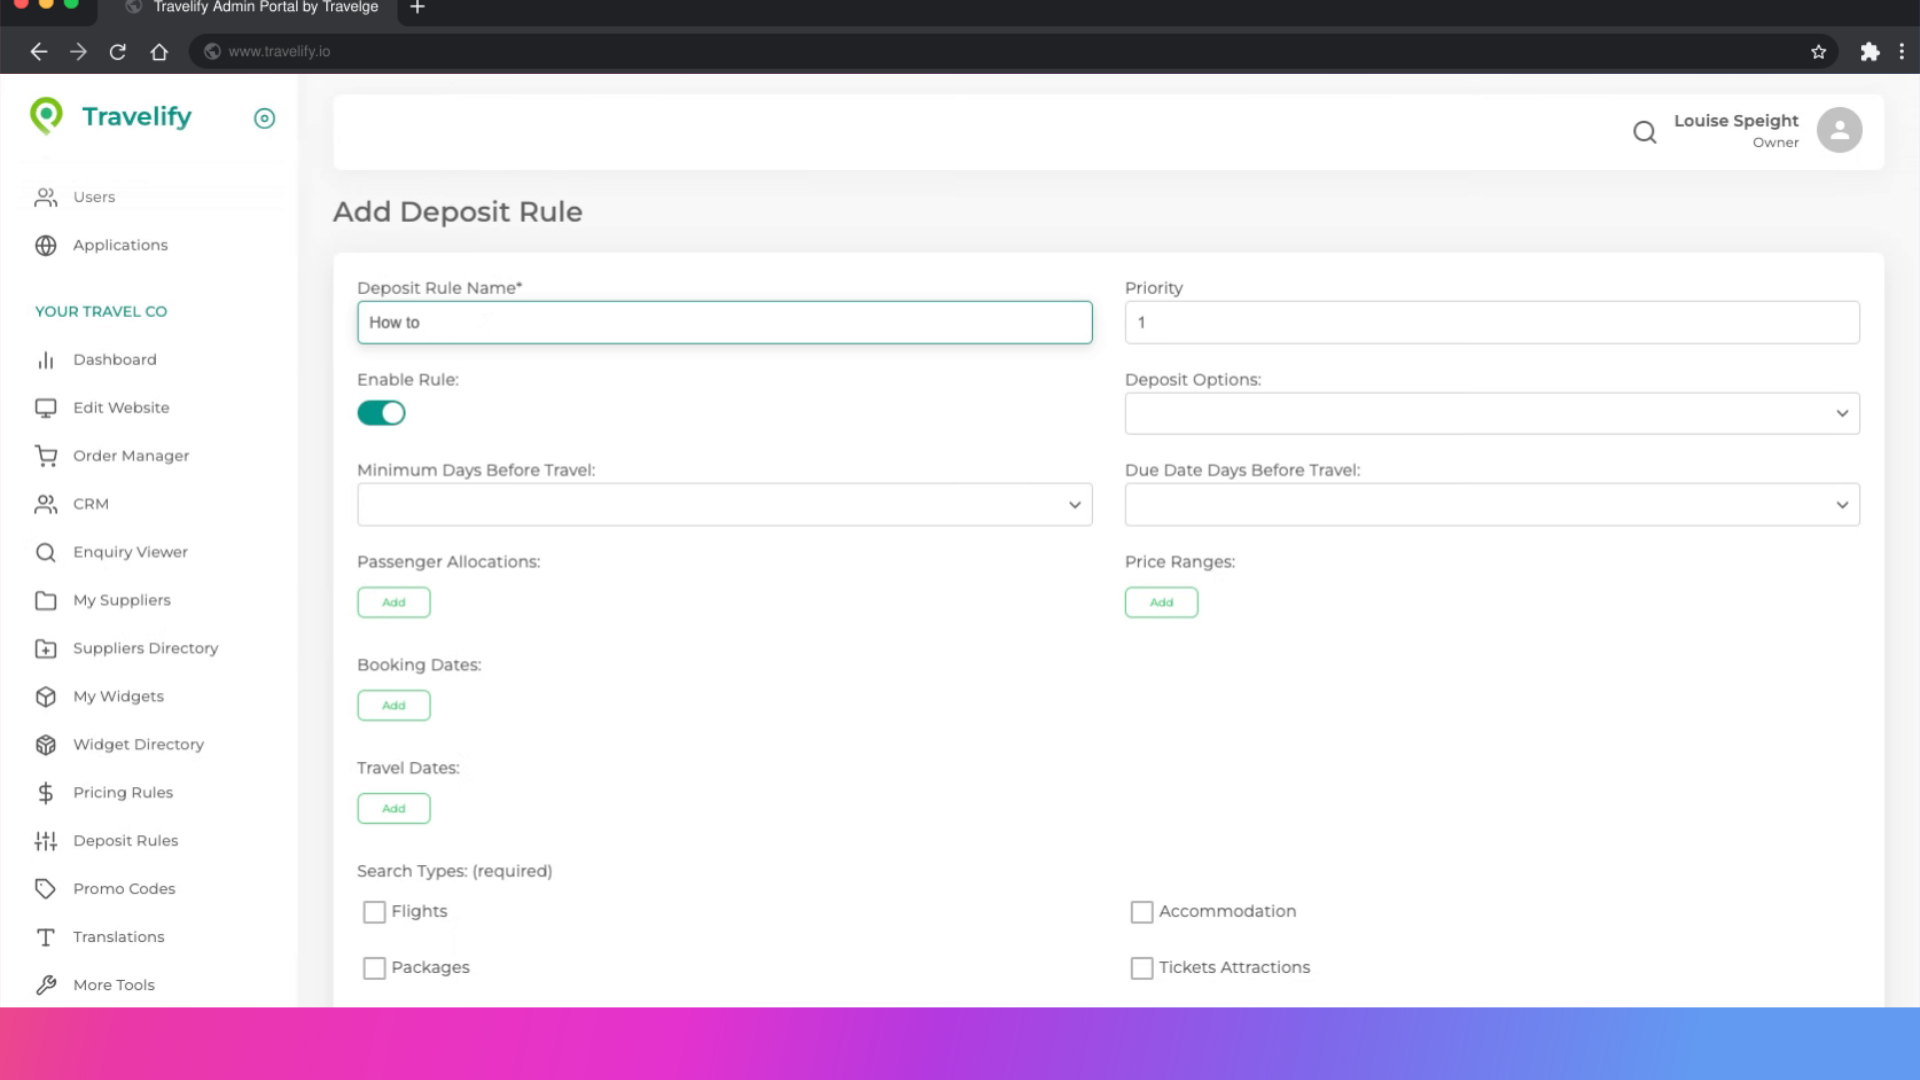Open Suppliers Directory menu item
Screen dimensions: 1920x1080
pos(145,648)
